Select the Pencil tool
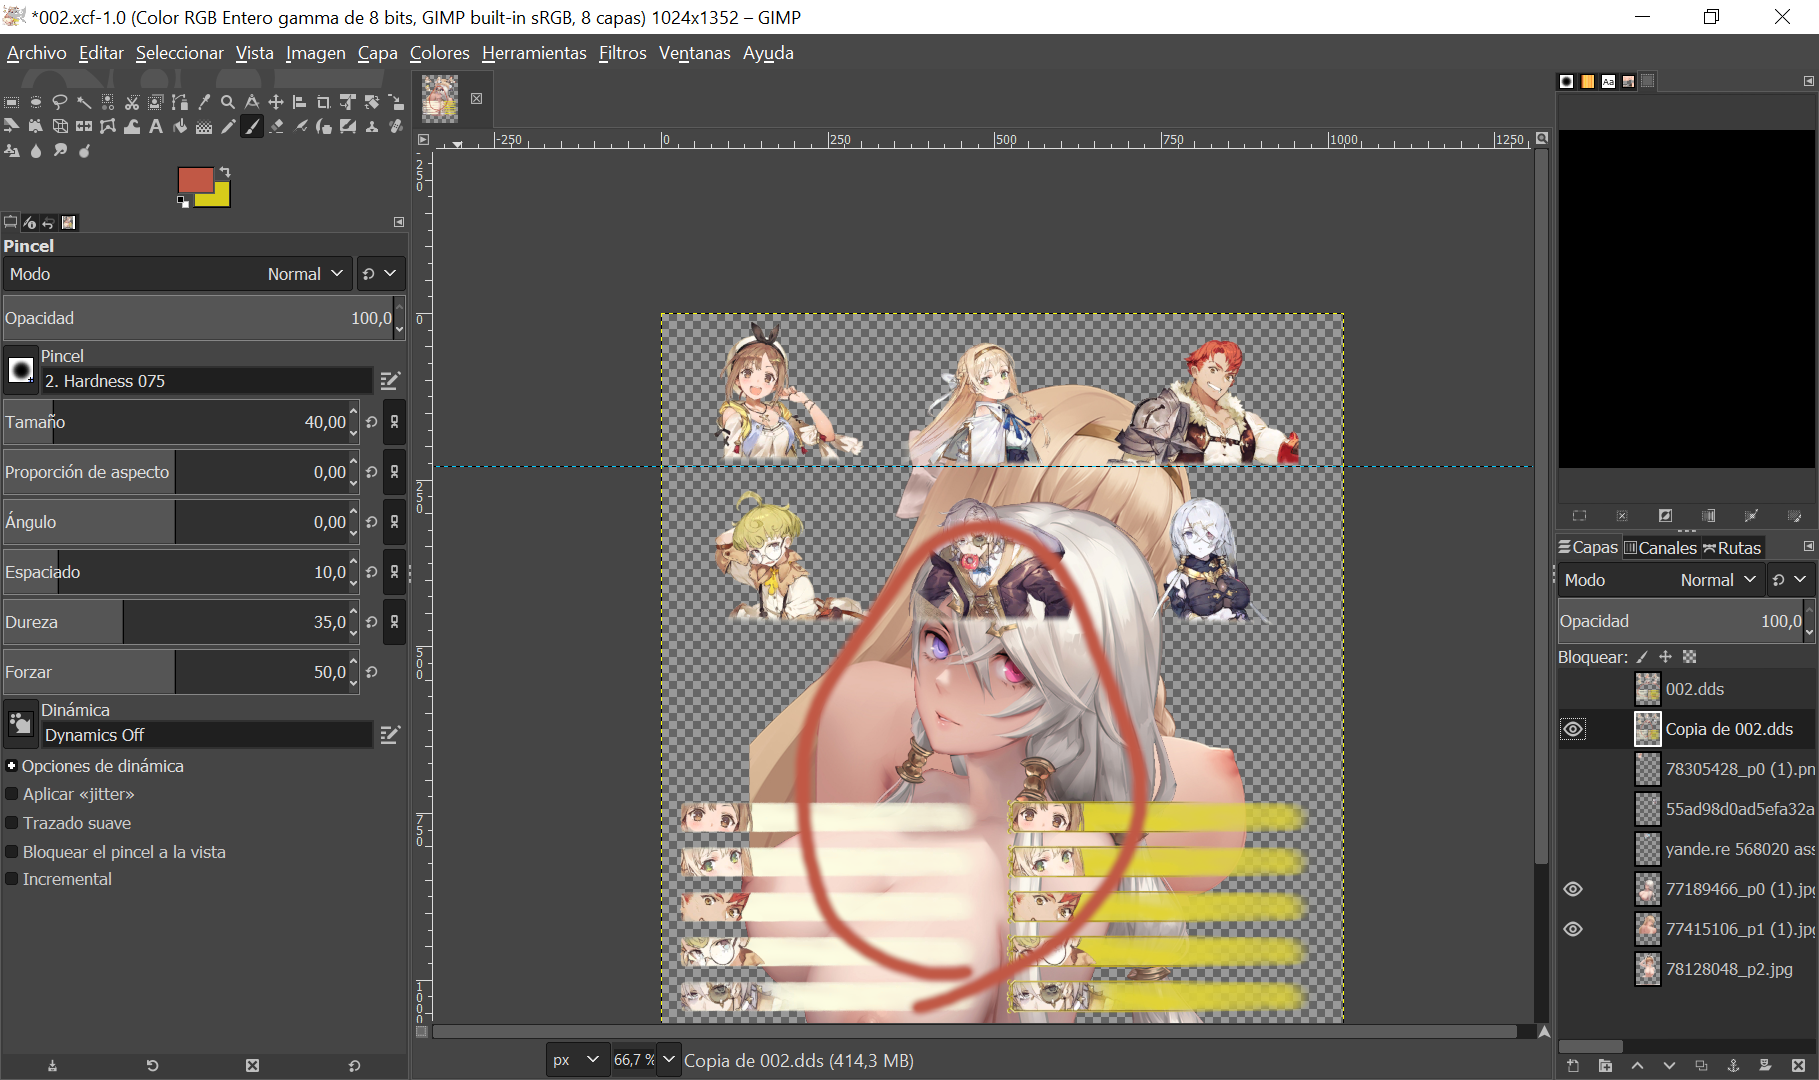Screen dimensions: 1819x1080 point(228,126)
